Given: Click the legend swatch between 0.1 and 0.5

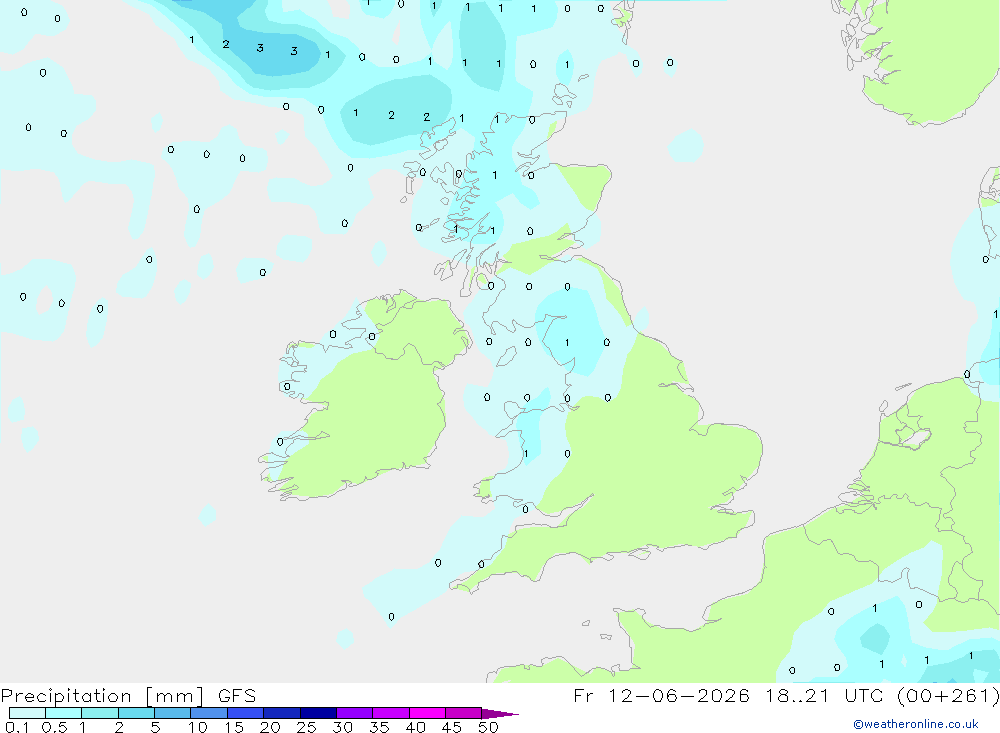Looking at the screenshot, I should click(x=27, y=713).
